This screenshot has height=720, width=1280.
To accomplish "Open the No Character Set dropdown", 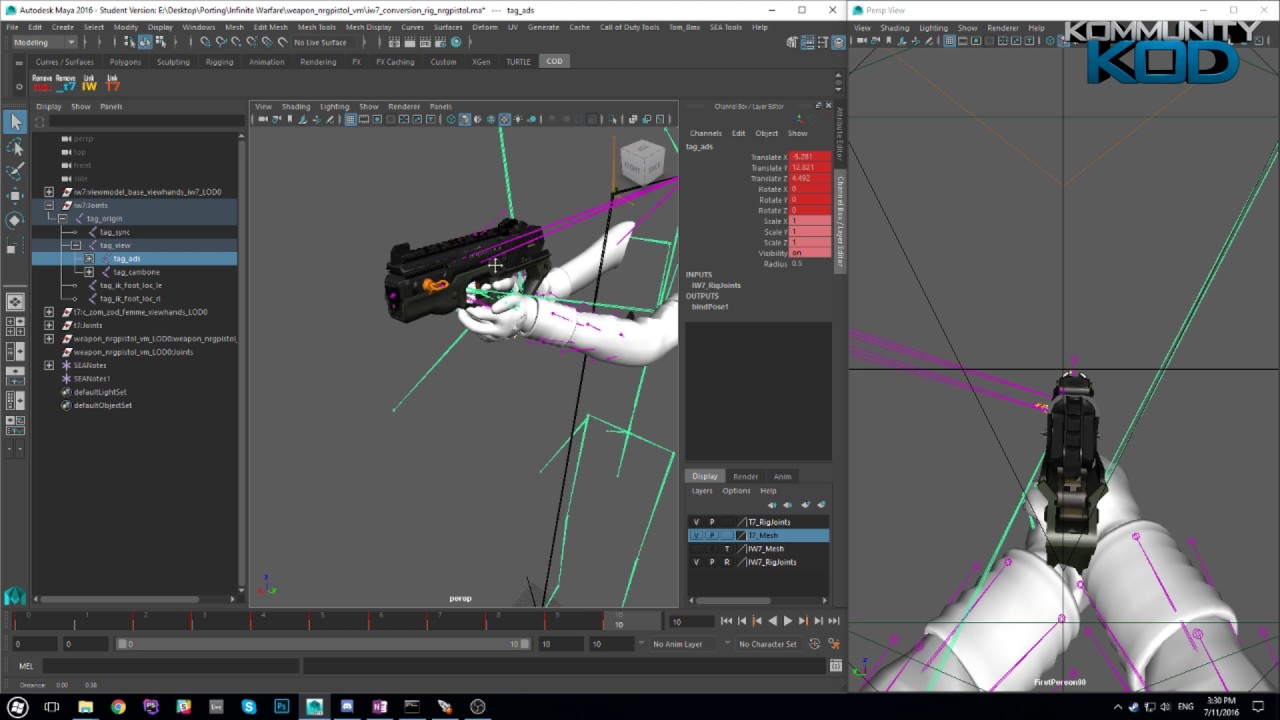I will pyautogui.click(x=767, y=644).
